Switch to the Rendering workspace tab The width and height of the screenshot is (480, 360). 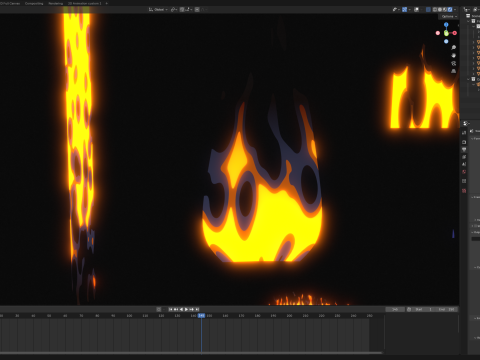point(56,3)
